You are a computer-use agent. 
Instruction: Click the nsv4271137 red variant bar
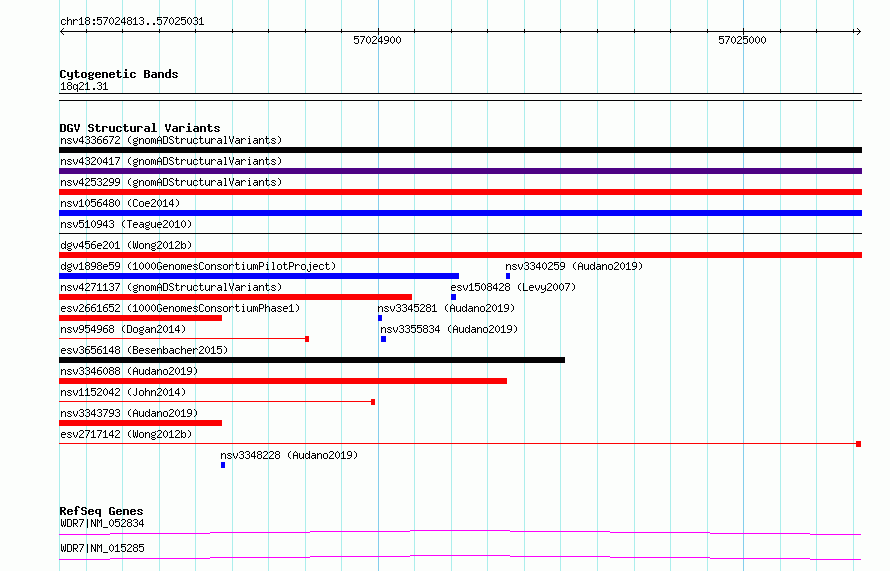[x=236, y=297]
